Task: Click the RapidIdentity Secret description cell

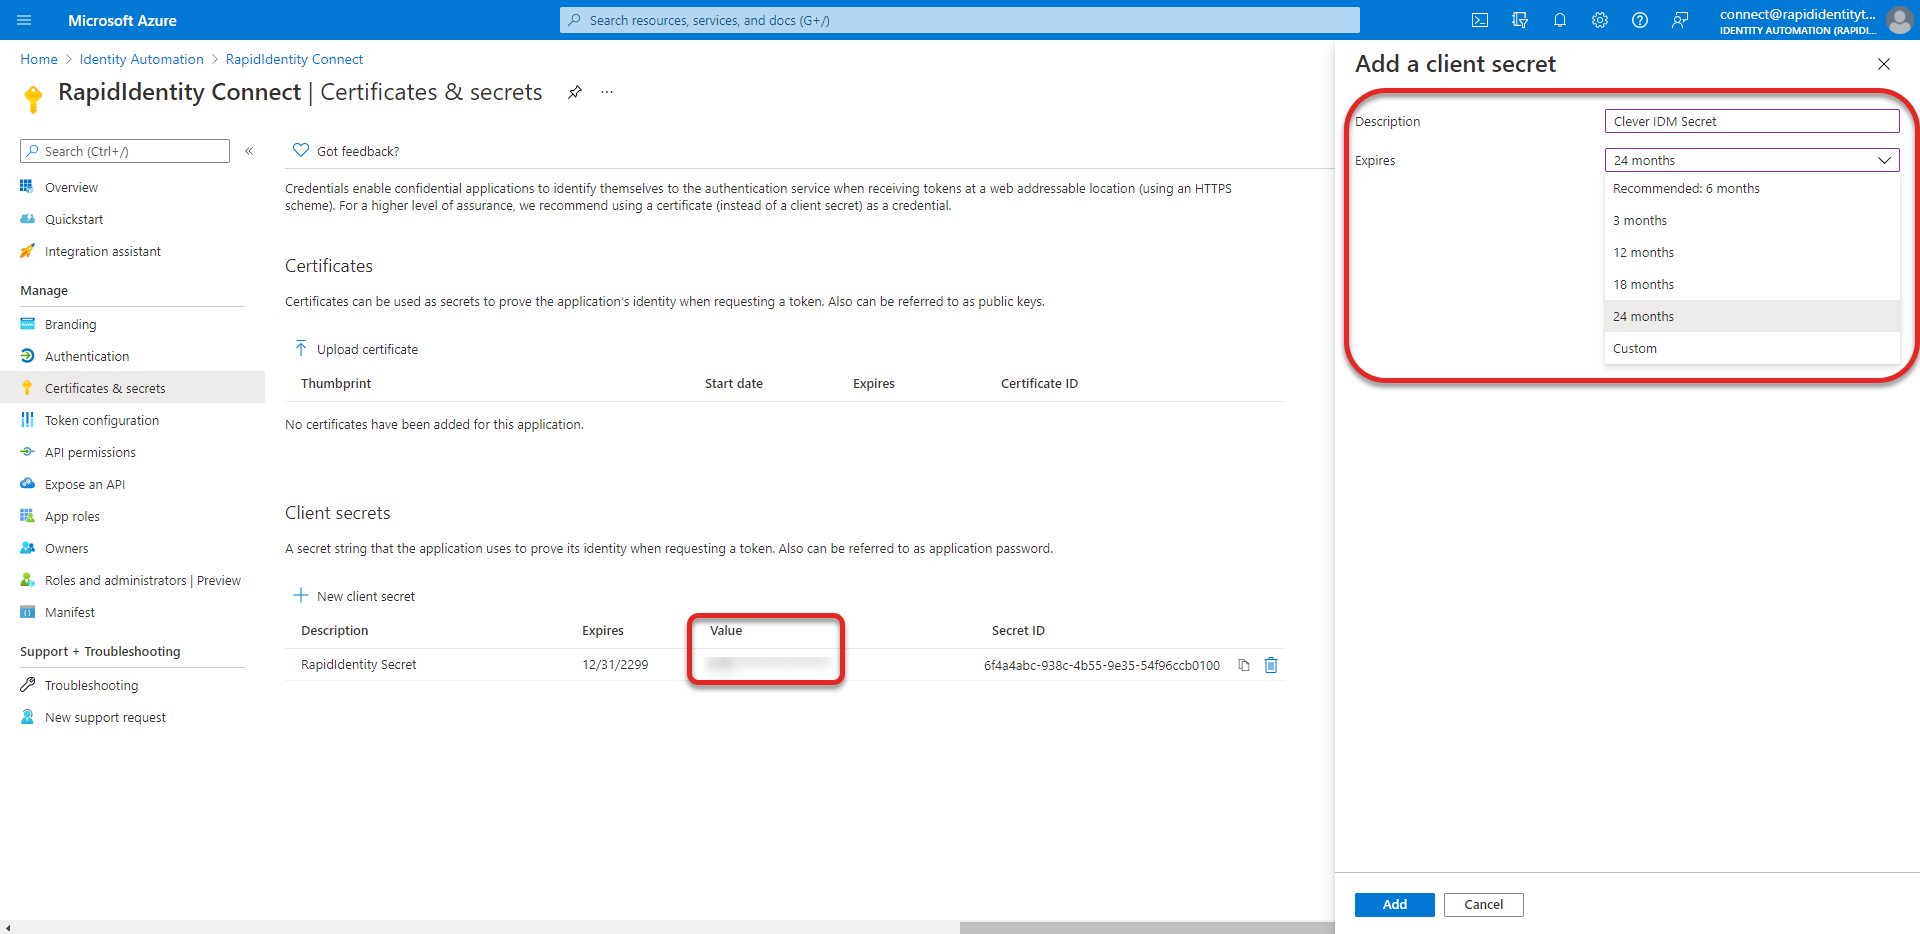Action: (x=359, y=664)
